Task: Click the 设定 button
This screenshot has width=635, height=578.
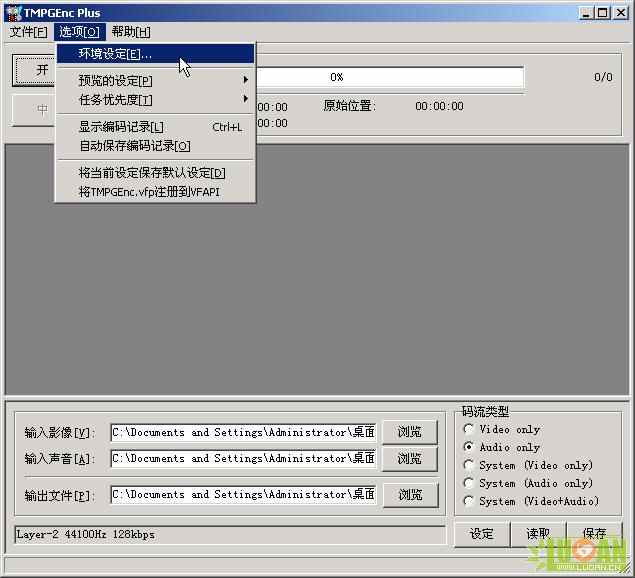Action: click(482, 534)
